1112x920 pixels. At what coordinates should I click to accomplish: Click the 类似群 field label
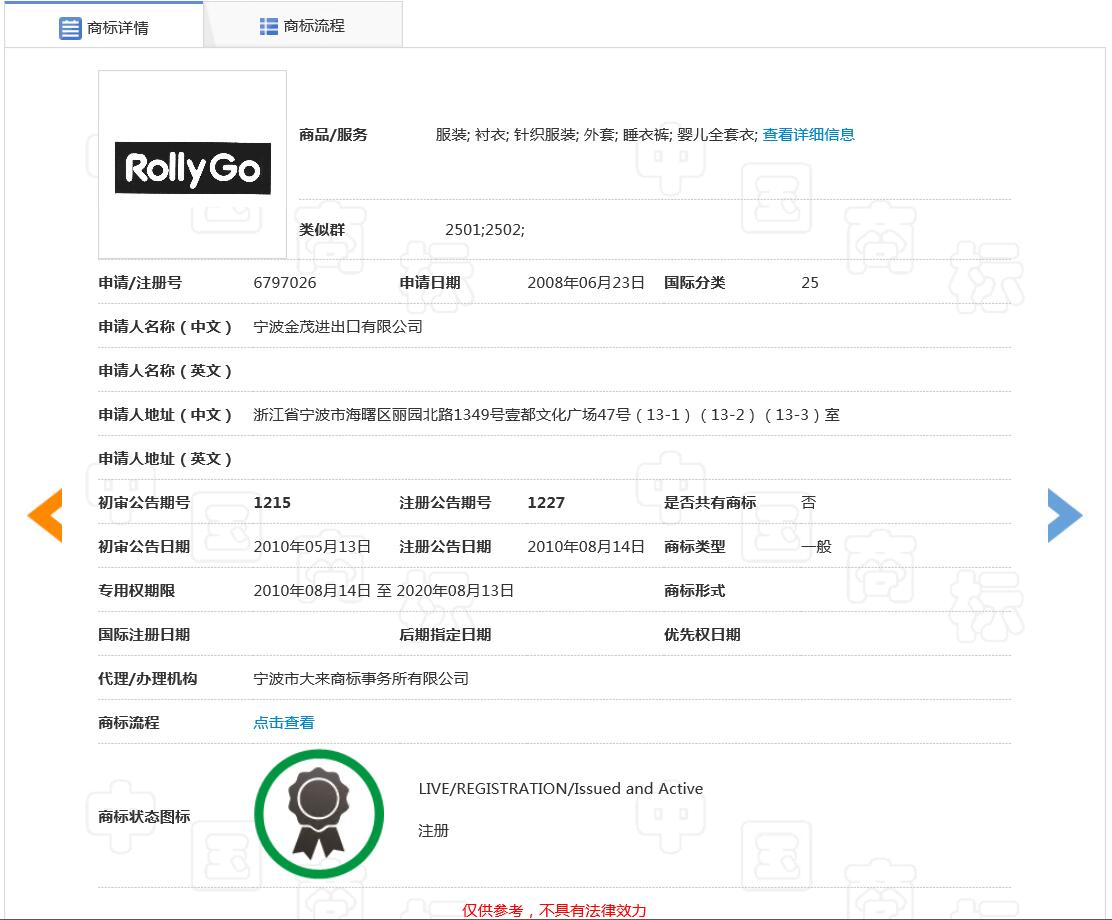pos(322,230)
